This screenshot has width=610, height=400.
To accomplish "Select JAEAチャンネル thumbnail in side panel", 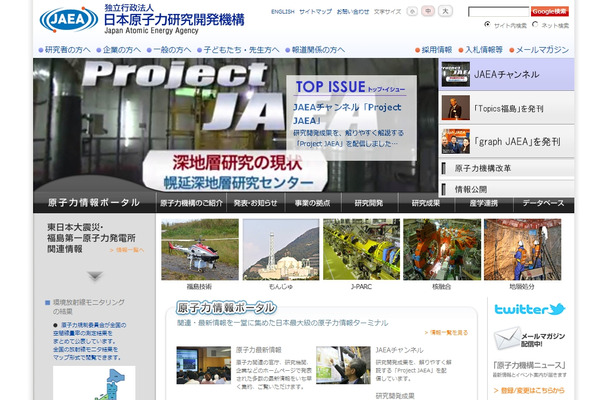I will 456,74.
